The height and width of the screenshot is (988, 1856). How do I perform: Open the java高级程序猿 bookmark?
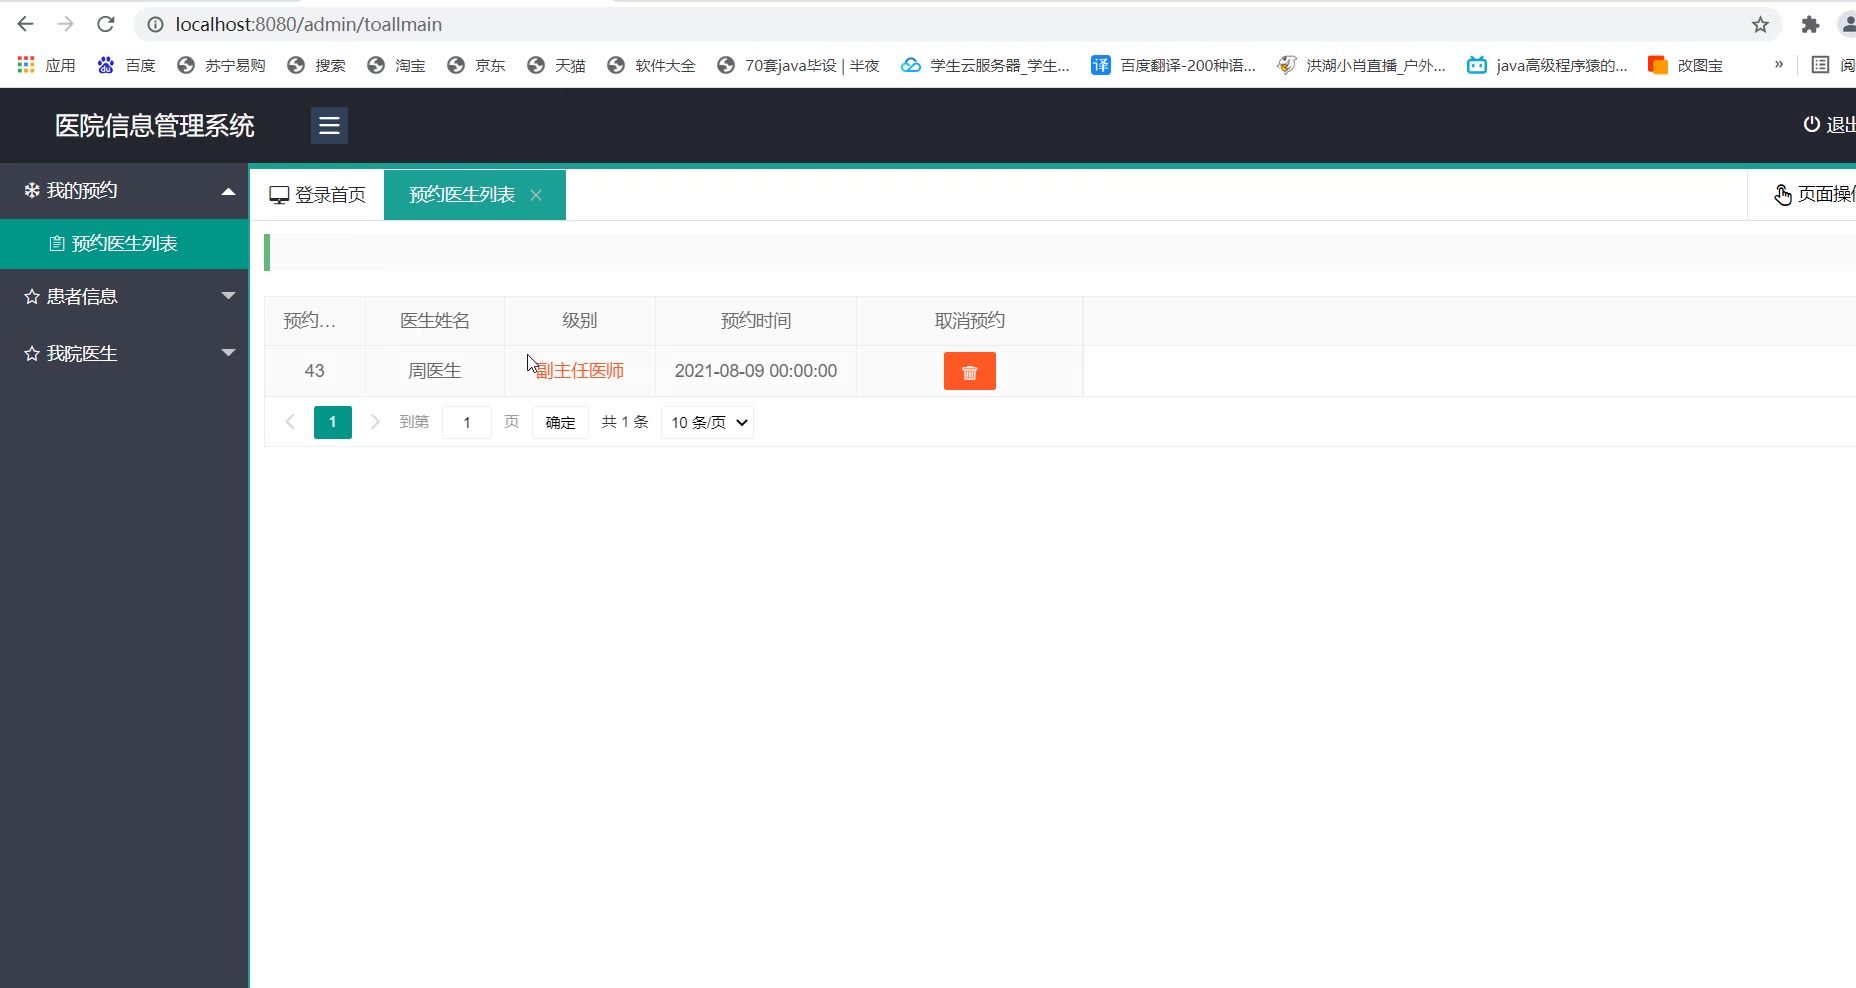pos(1547,65)
